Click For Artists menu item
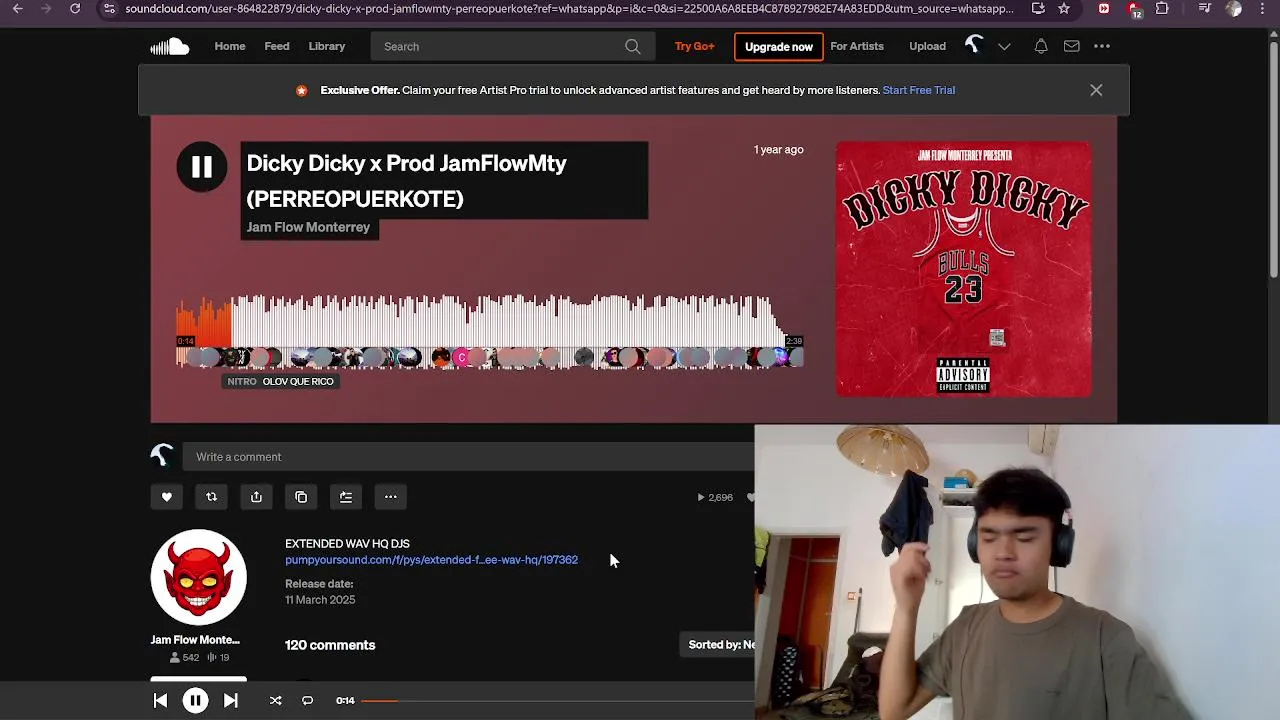The width and height of the screenshot is (1280, 720). 857,46
